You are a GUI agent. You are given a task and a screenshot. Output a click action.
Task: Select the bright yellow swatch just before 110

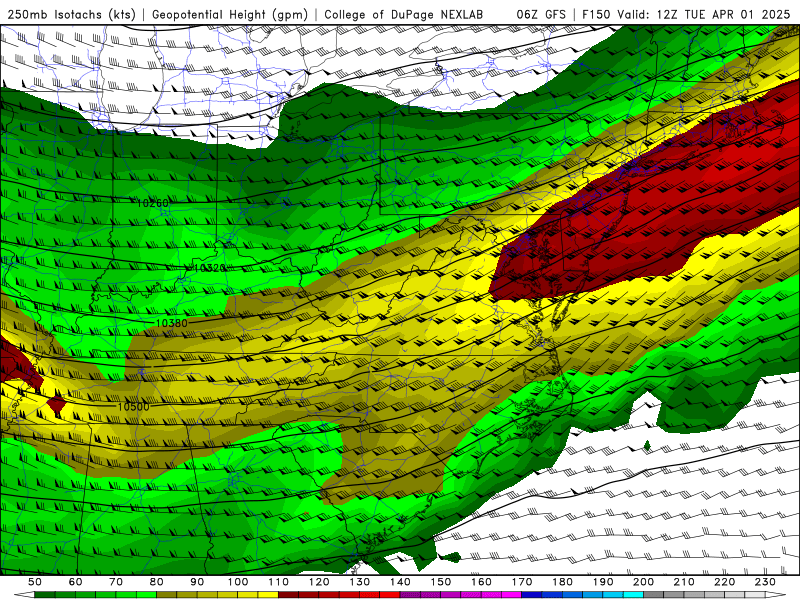tap(268, 594)
